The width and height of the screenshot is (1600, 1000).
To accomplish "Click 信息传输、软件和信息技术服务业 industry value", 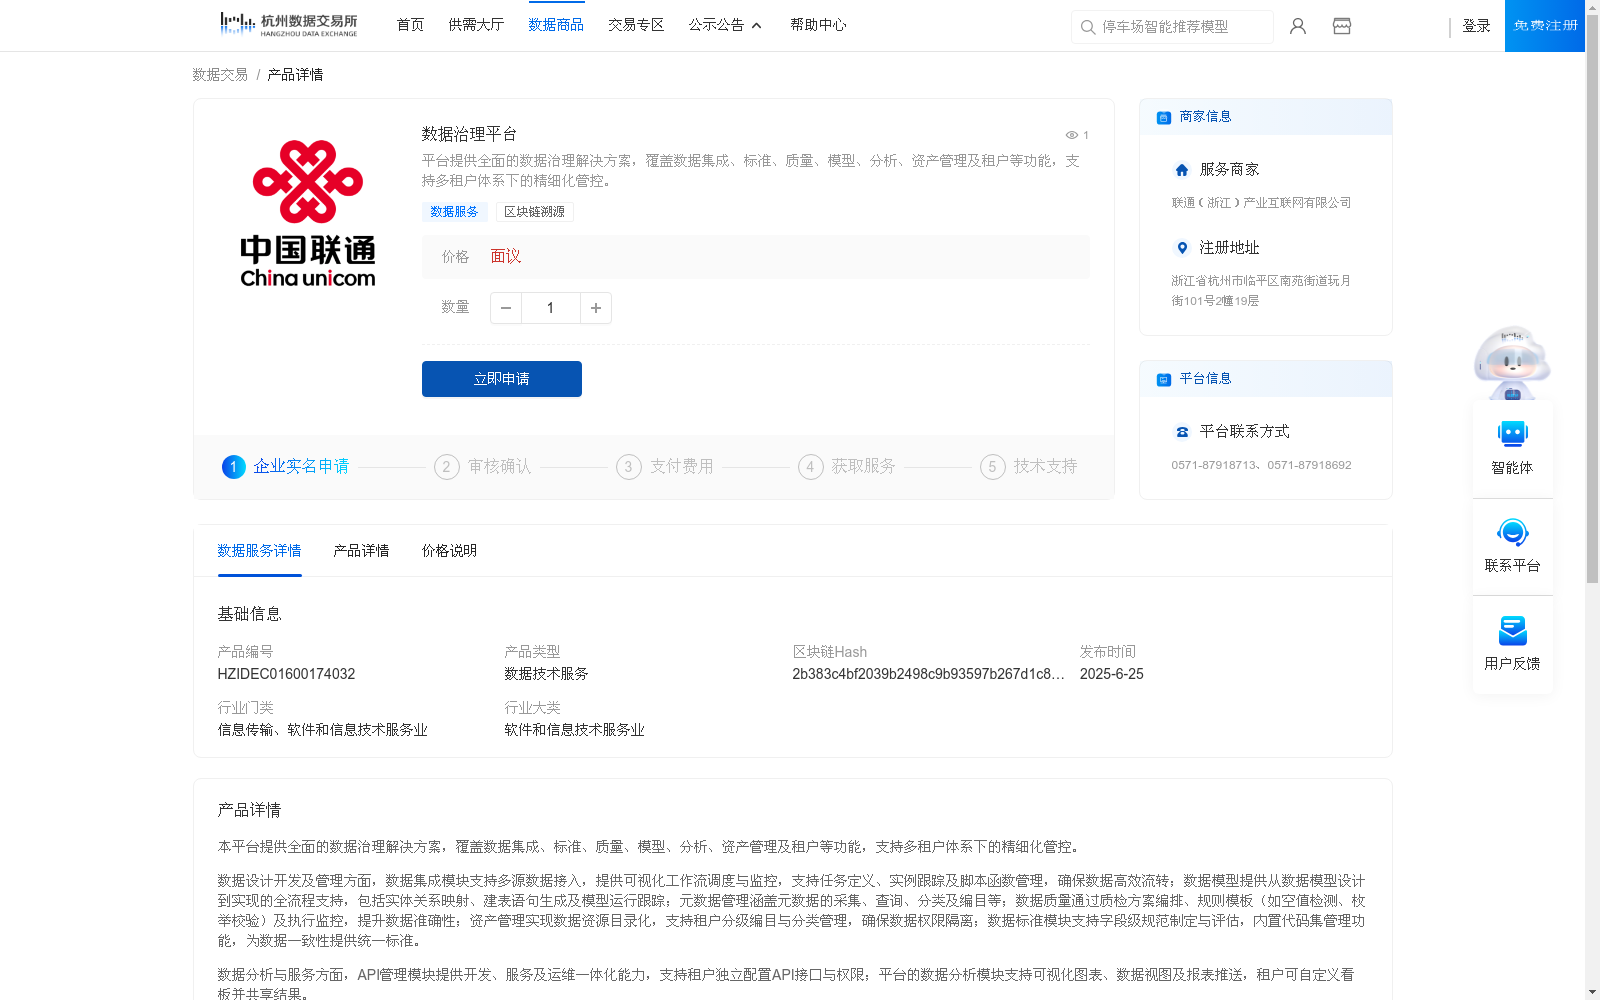I will pos(322,730).
